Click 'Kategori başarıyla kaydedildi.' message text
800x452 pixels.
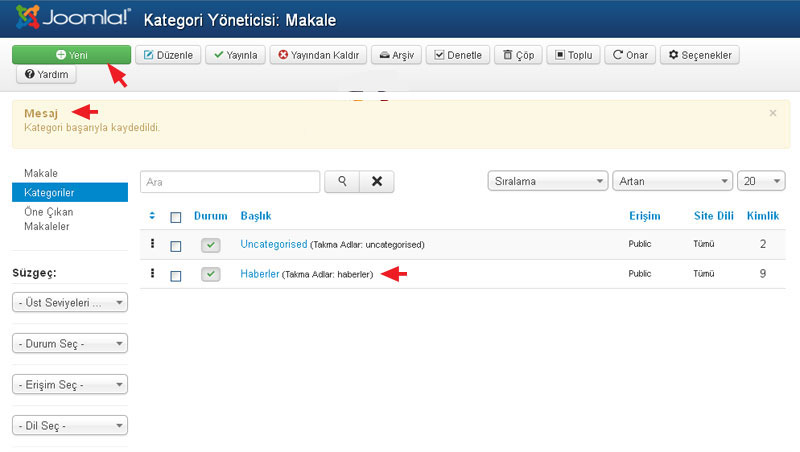(x=92, y=128)
